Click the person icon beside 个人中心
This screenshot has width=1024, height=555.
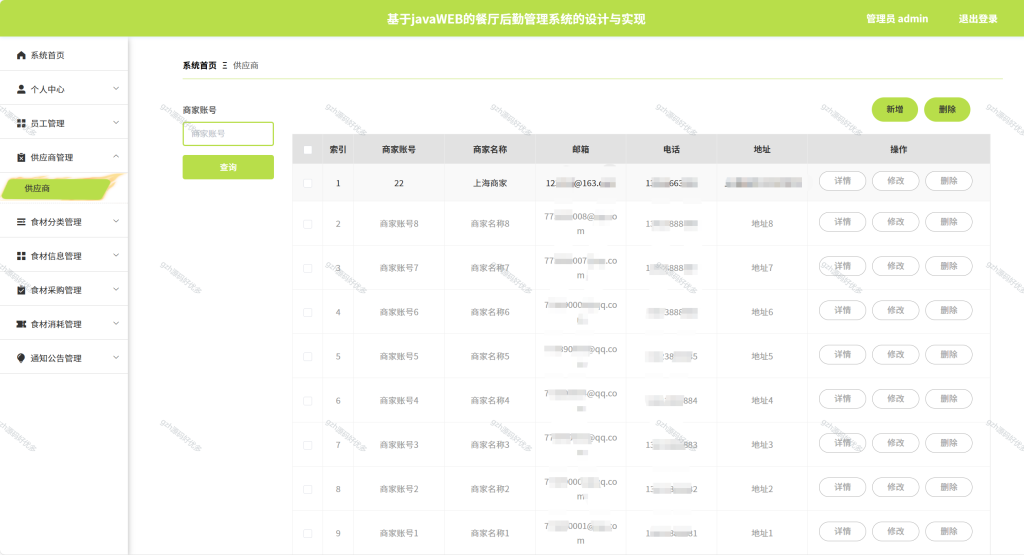click(x=21, y=89)
